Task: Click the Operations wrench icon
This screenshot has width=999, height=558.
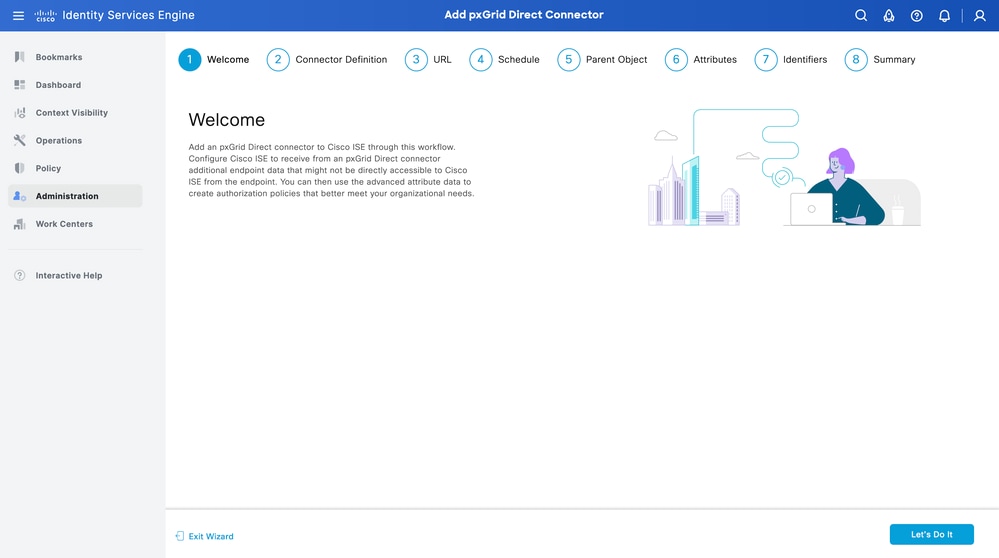Action: tap(20, 140)
